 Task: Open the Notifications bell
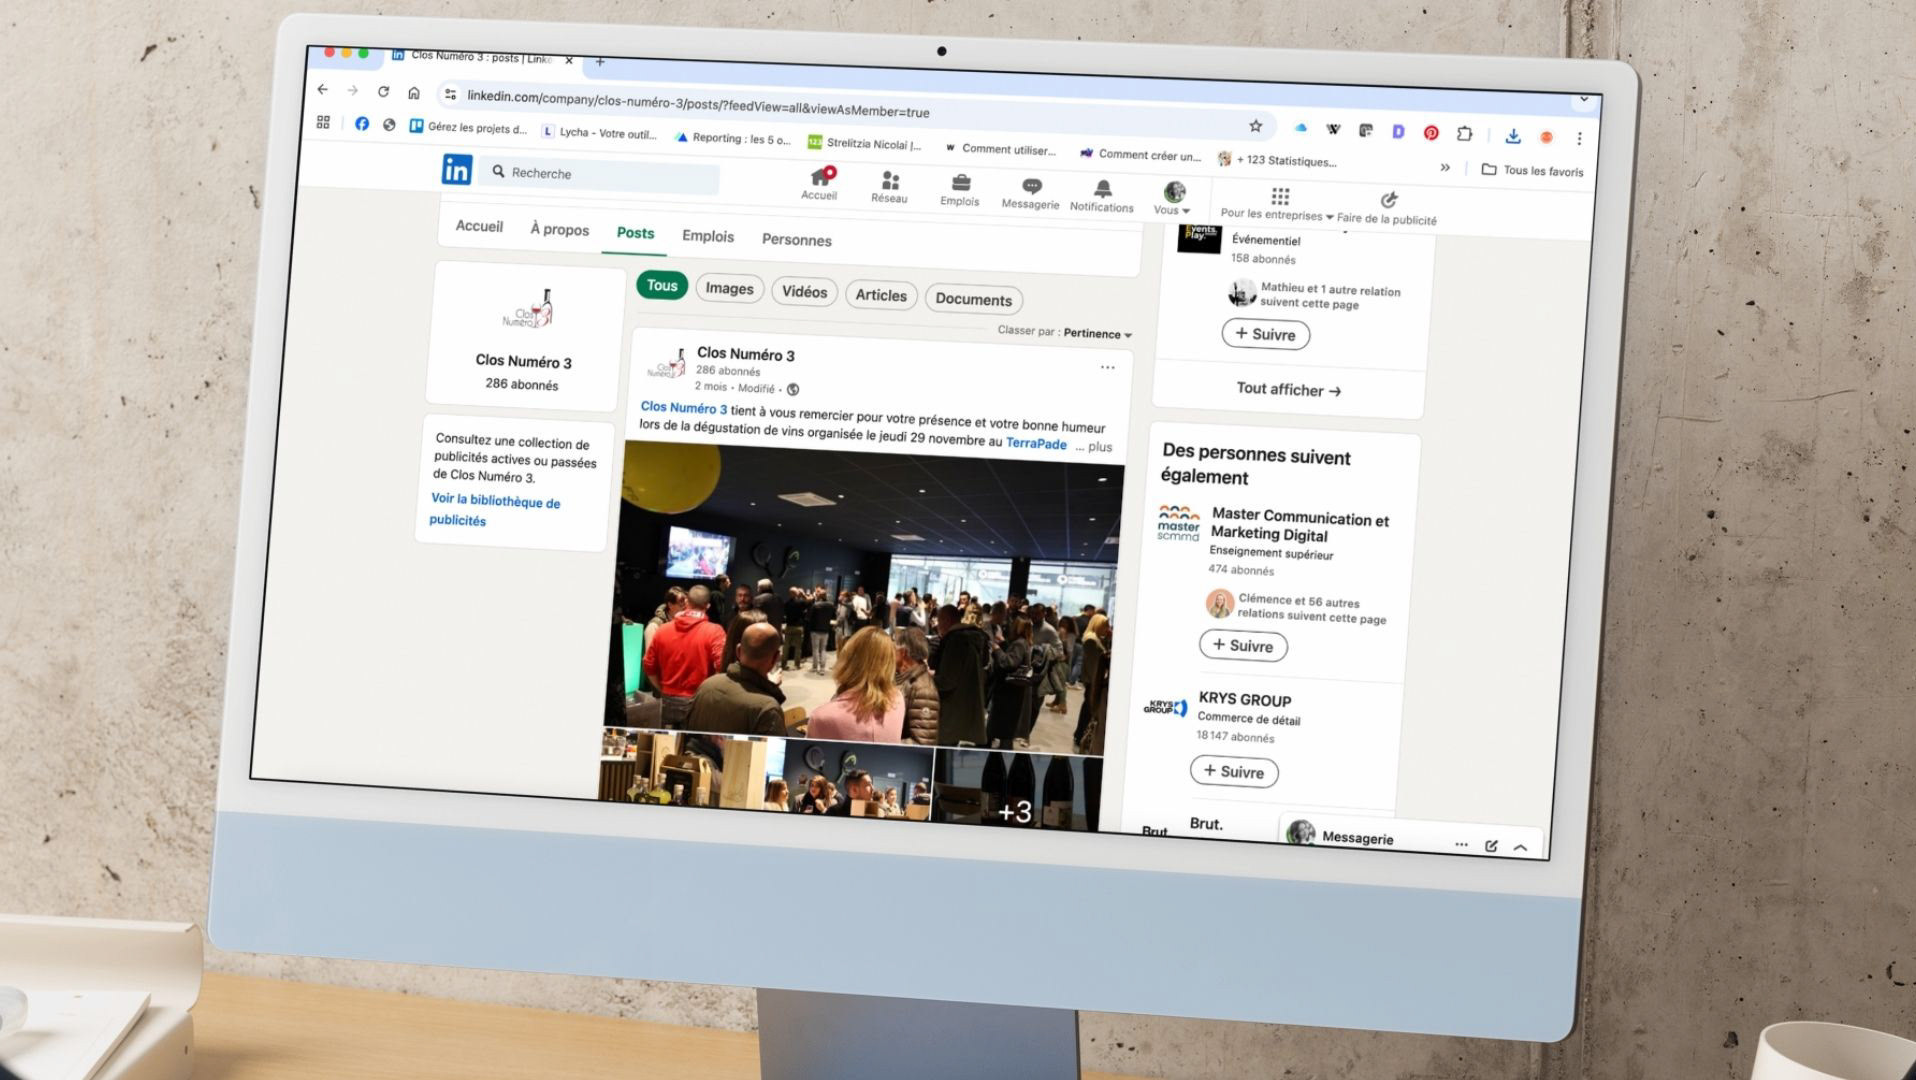[1103, 188]
